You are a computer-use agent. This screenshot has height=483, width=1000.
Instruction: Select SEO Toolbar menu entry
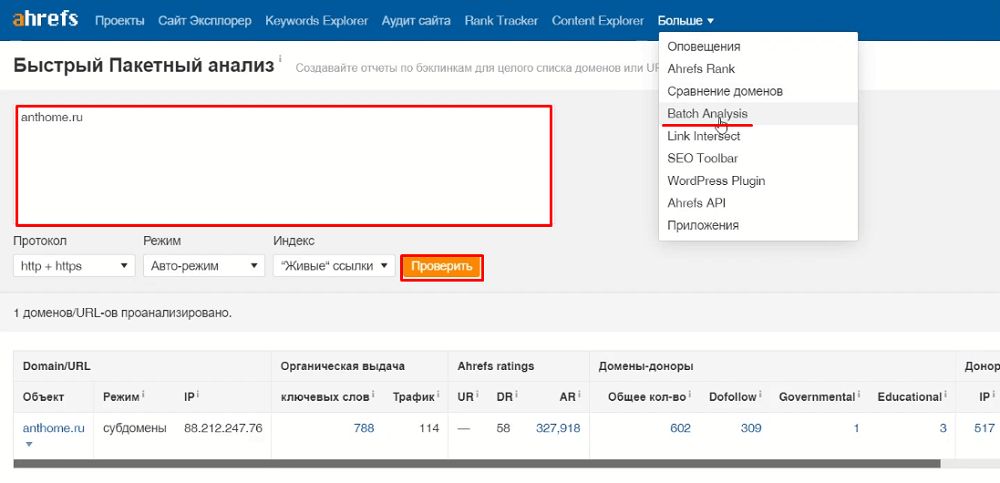point(758,158)
